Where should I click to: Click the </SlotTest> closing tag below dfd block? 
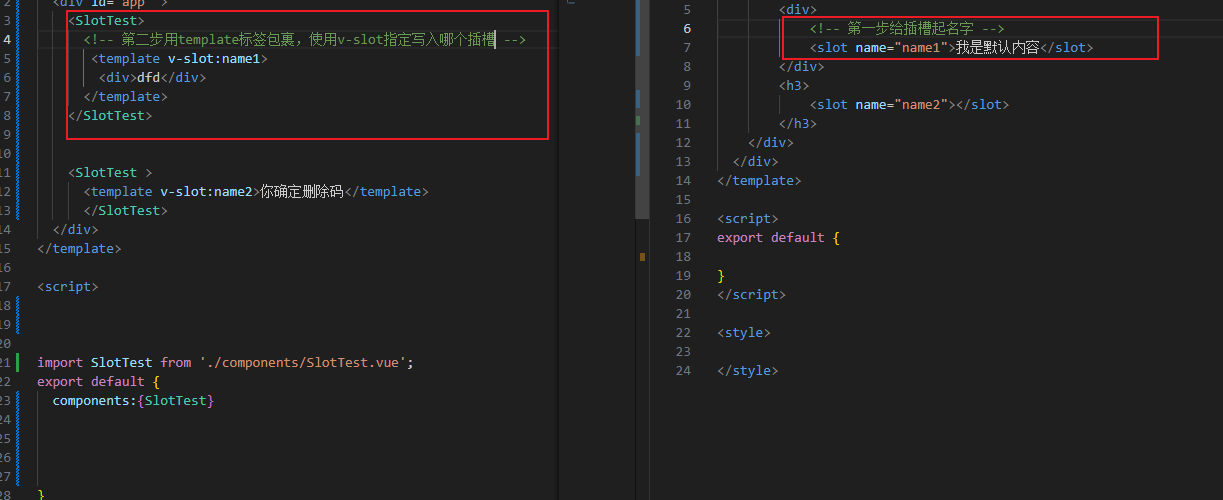tap(110, 115)
